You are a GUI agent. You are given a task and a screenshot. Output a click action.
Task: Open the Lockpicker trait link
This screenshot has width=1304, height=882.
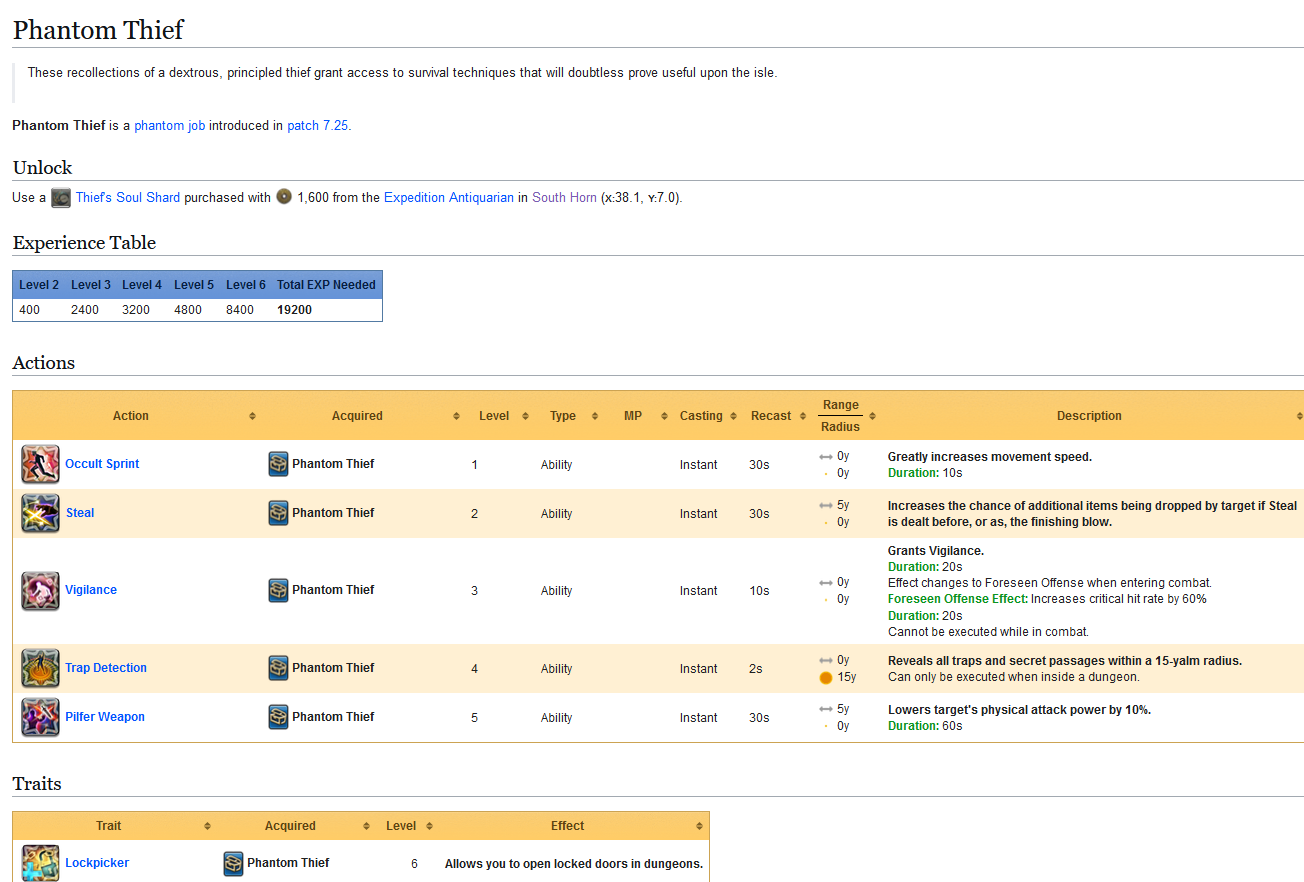click(97, 863)
